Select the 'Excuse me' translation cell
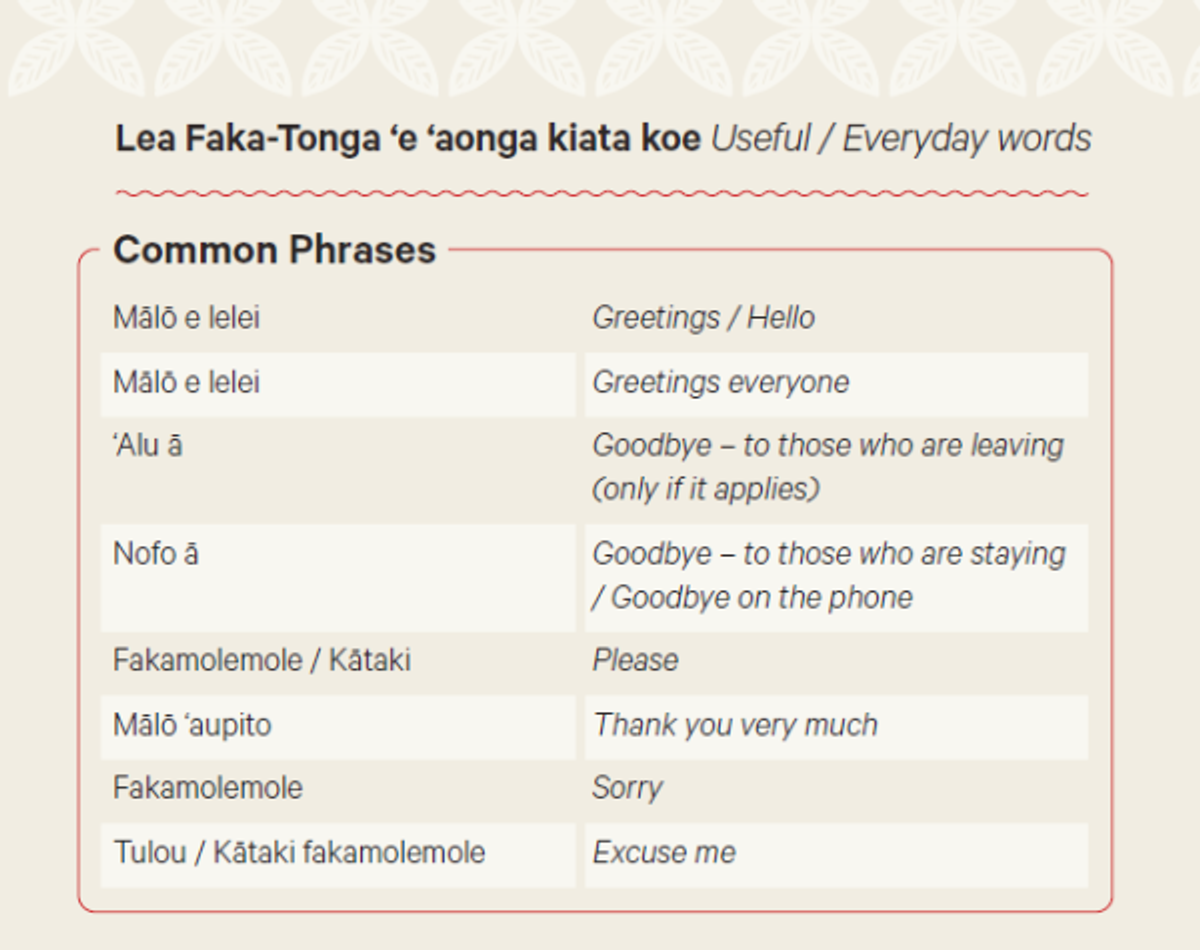Viewport: 1200px width, 950px height. 836,855
